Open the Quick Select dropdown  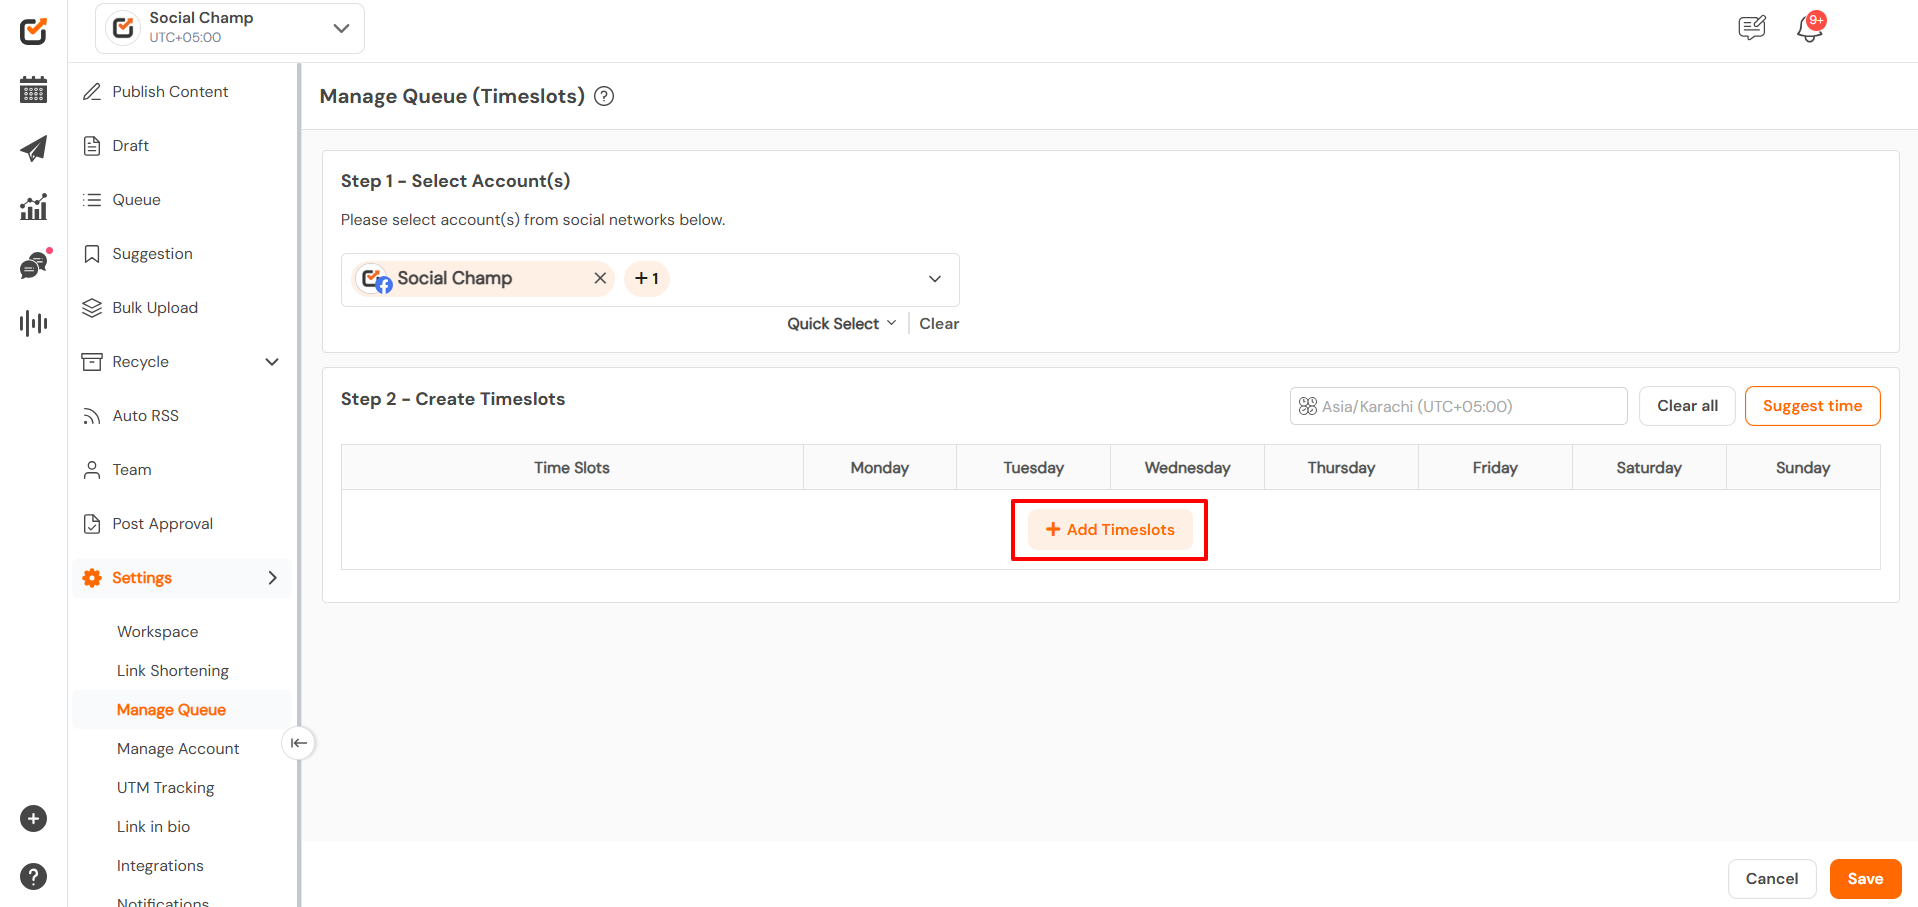[x=841, y=324]
